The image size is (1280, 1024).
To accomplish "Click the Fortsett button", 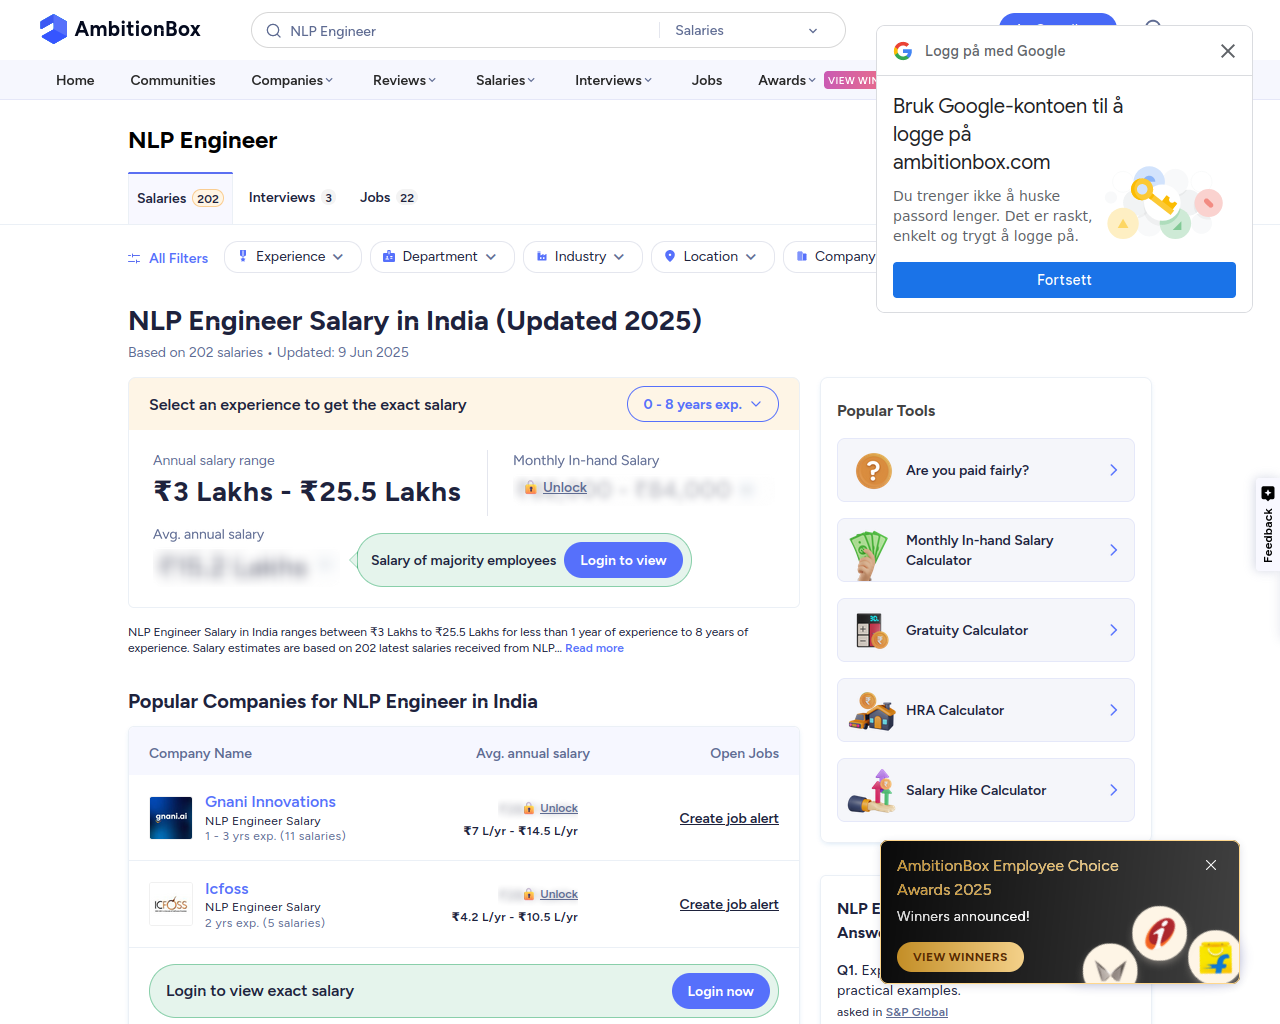I will (x=1064, y=280).
